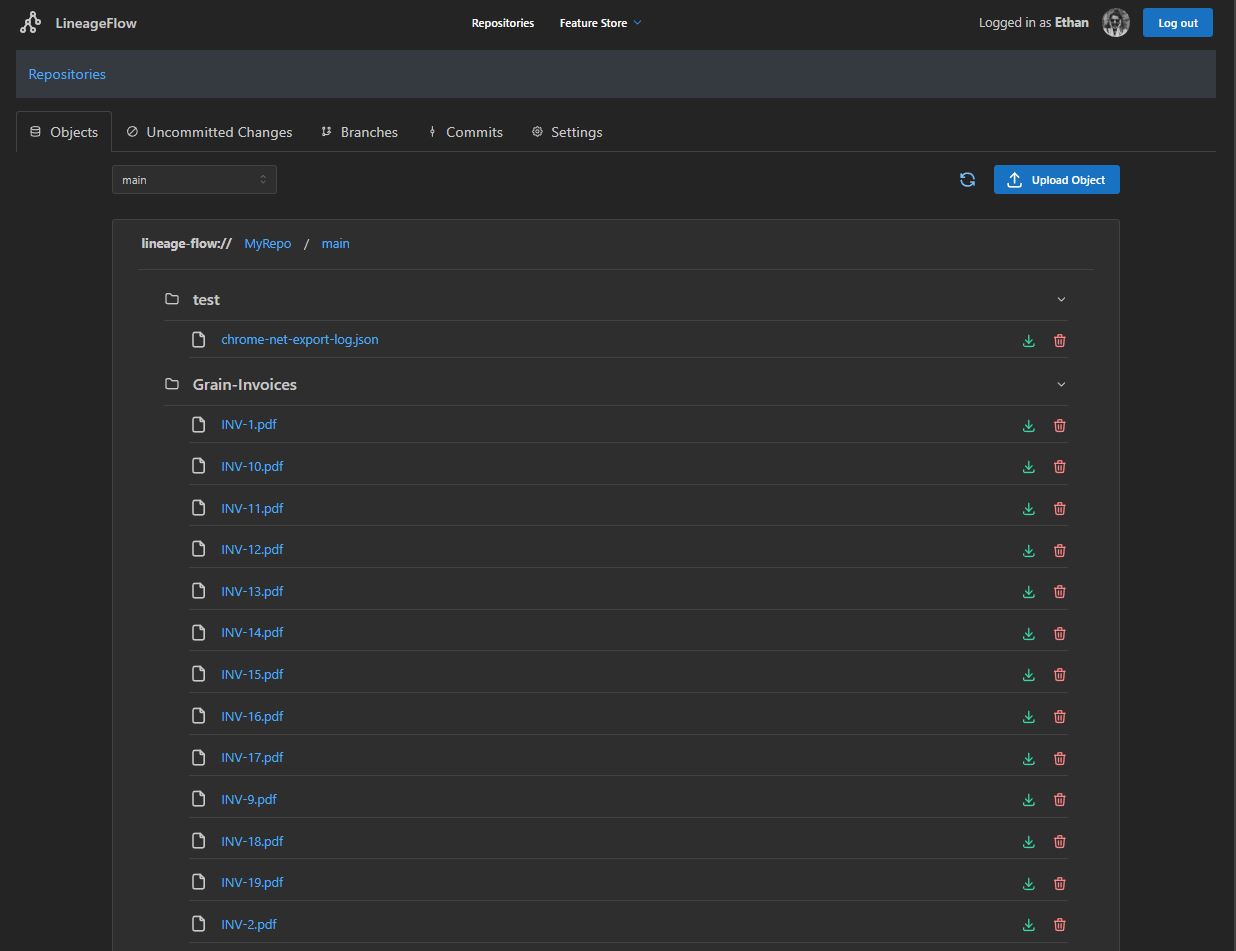Collapse the test folder chevron
Screen dimensions: 1236x951
pos(1061,300)
